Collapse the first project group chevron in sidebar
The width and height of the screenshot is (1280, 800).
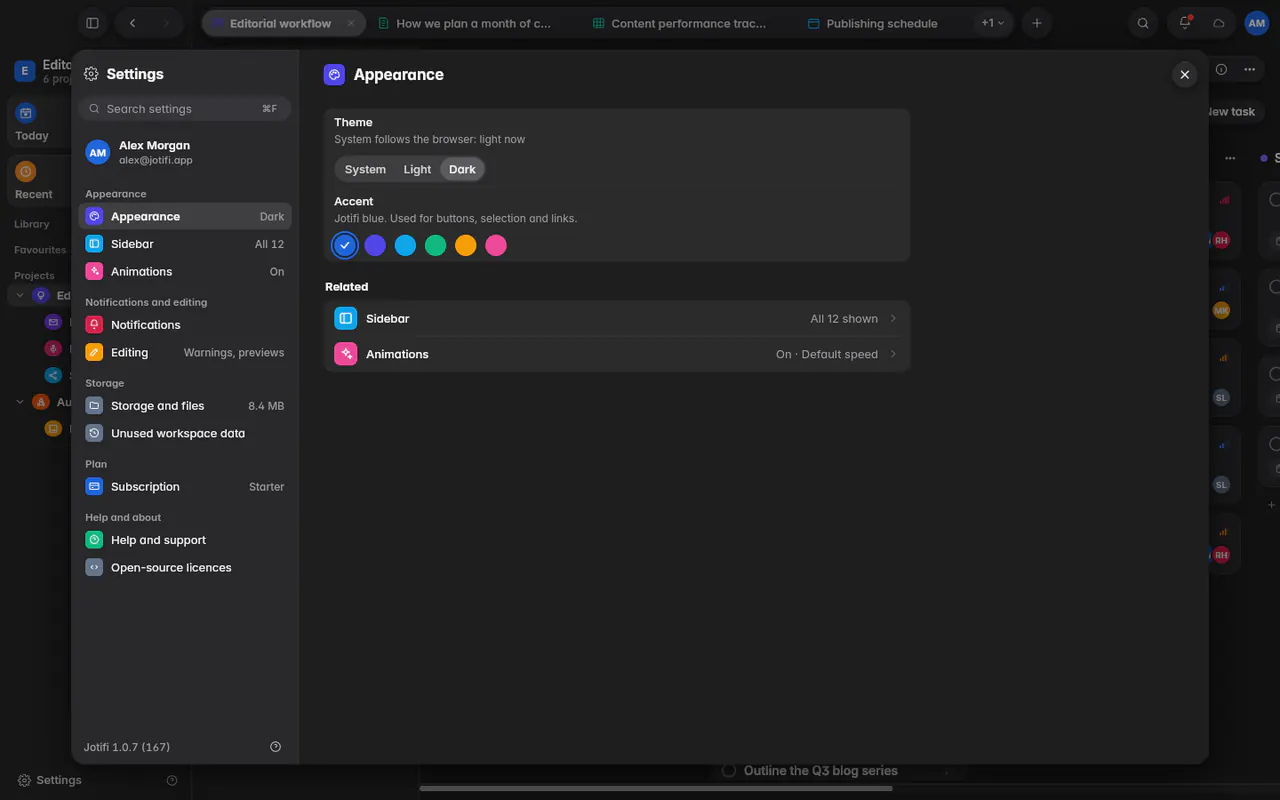pyautogui.click(x=20, y=295)
